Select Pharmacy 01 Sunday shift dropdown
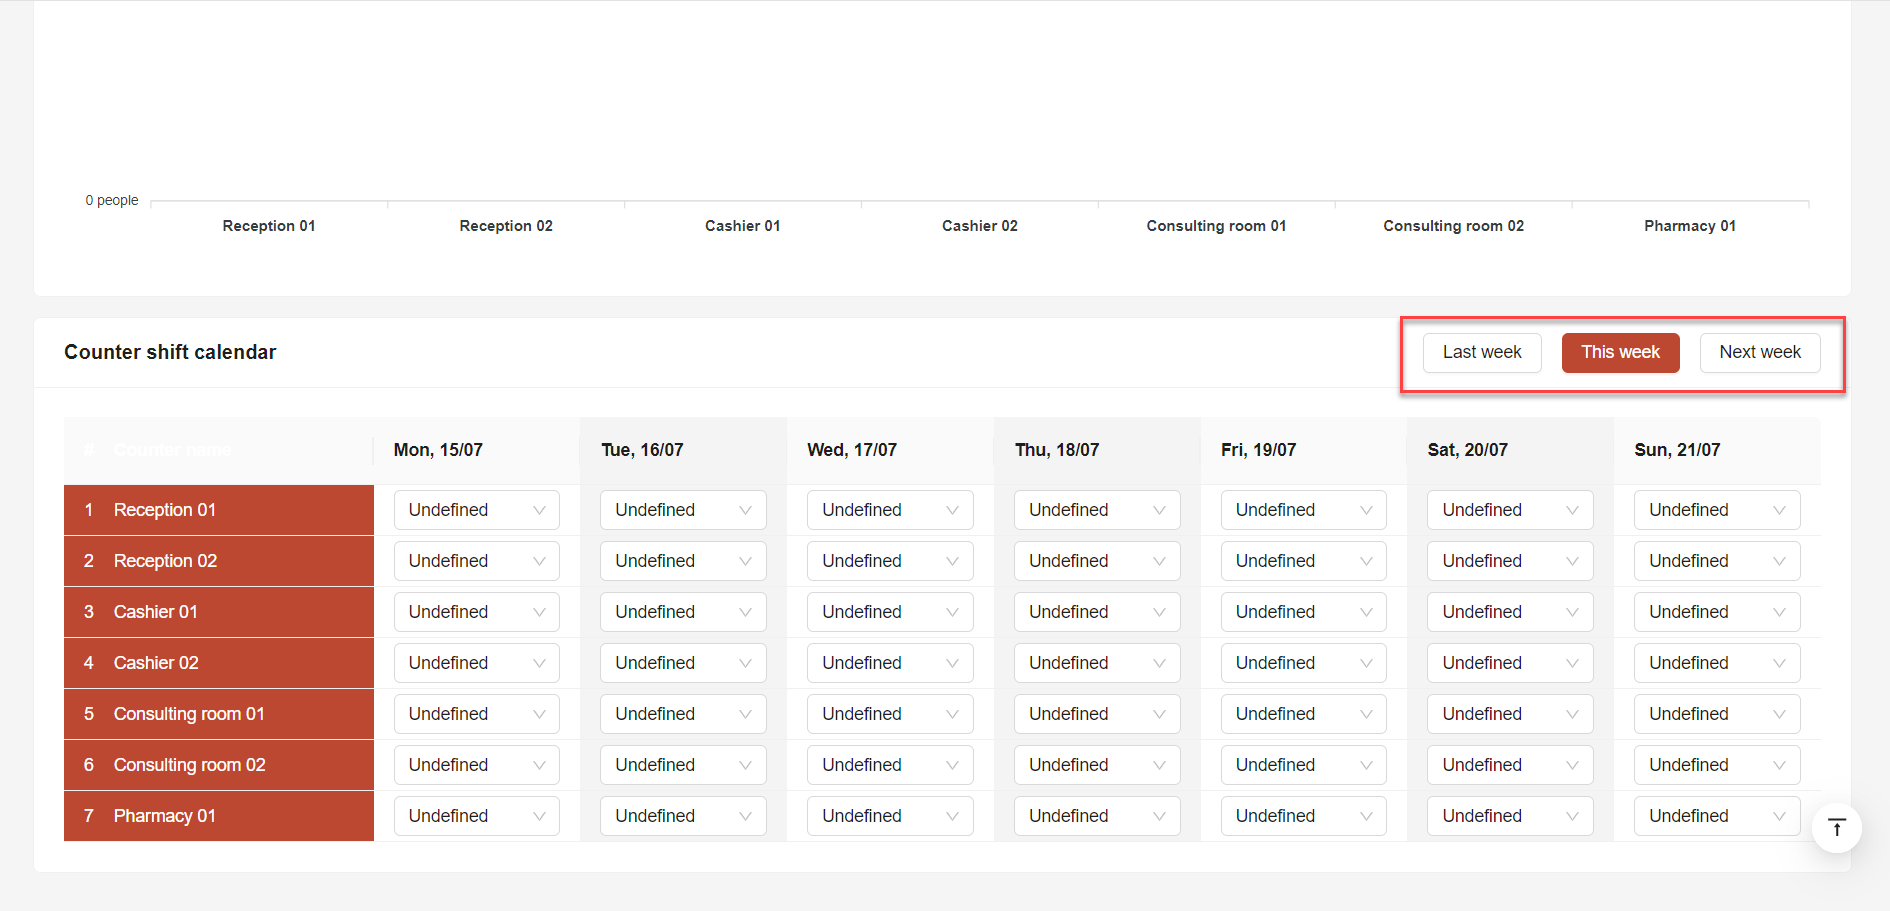The width and height of the screenshot is (1890, 911). click(1717, 816)
